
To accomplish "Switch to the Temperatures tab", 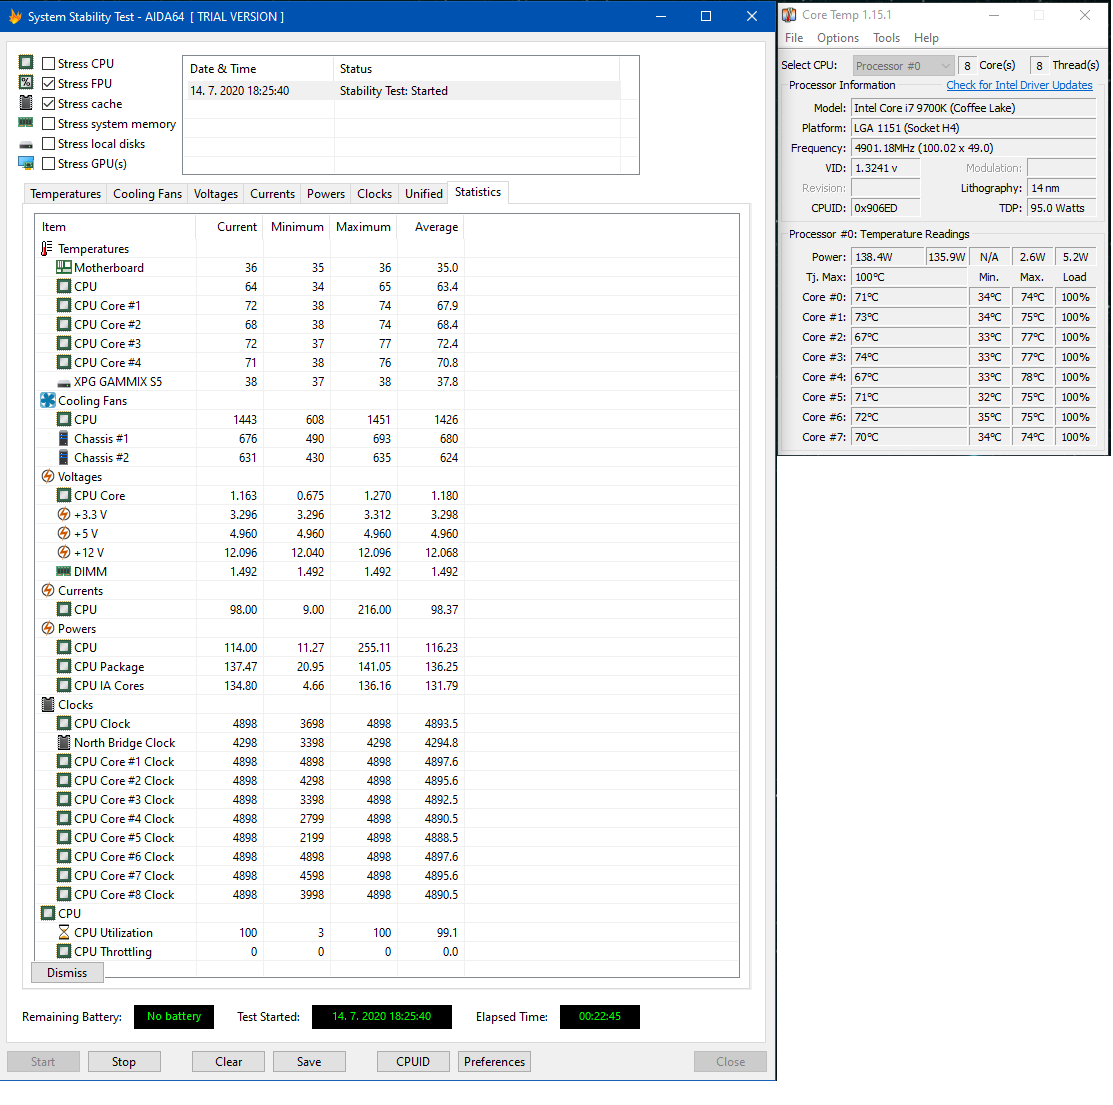I will [x=65, y=194].
